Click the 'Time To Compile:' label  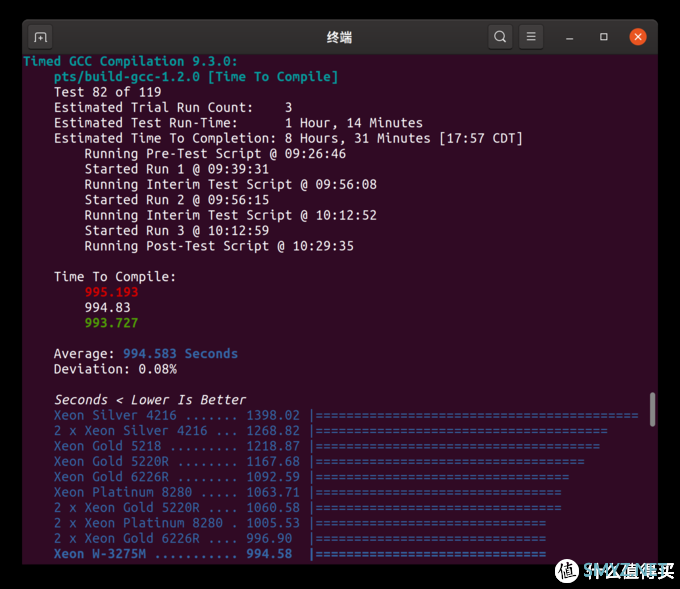[x=115, y=277]
